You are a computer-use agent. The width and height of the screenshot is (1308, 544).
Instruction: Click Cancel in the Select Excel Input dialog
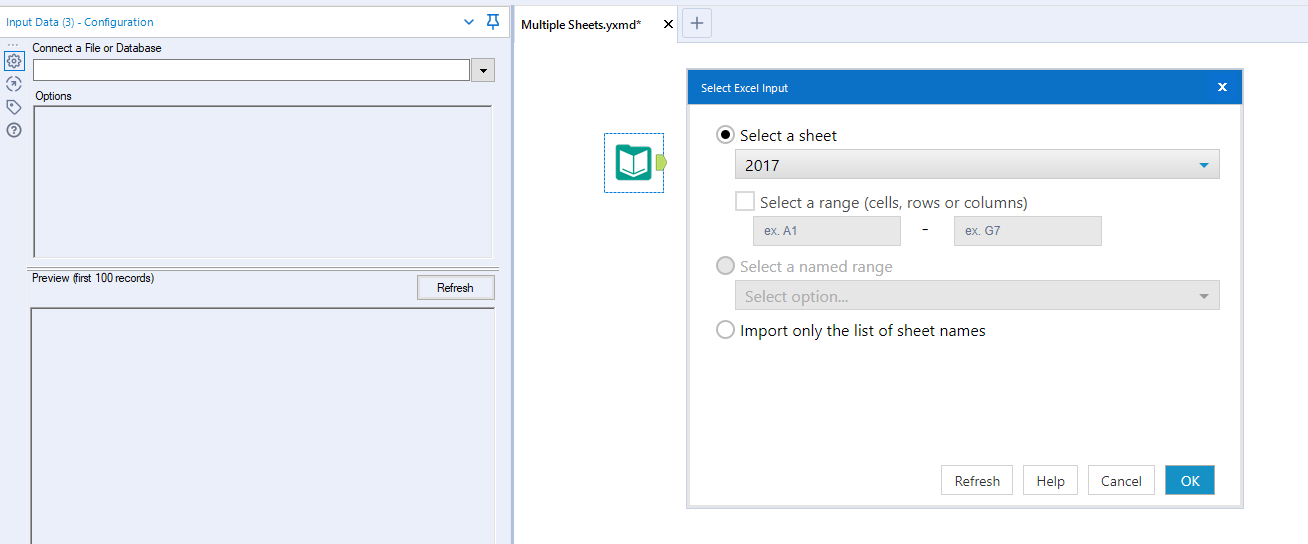click(x=1121, y=481)
